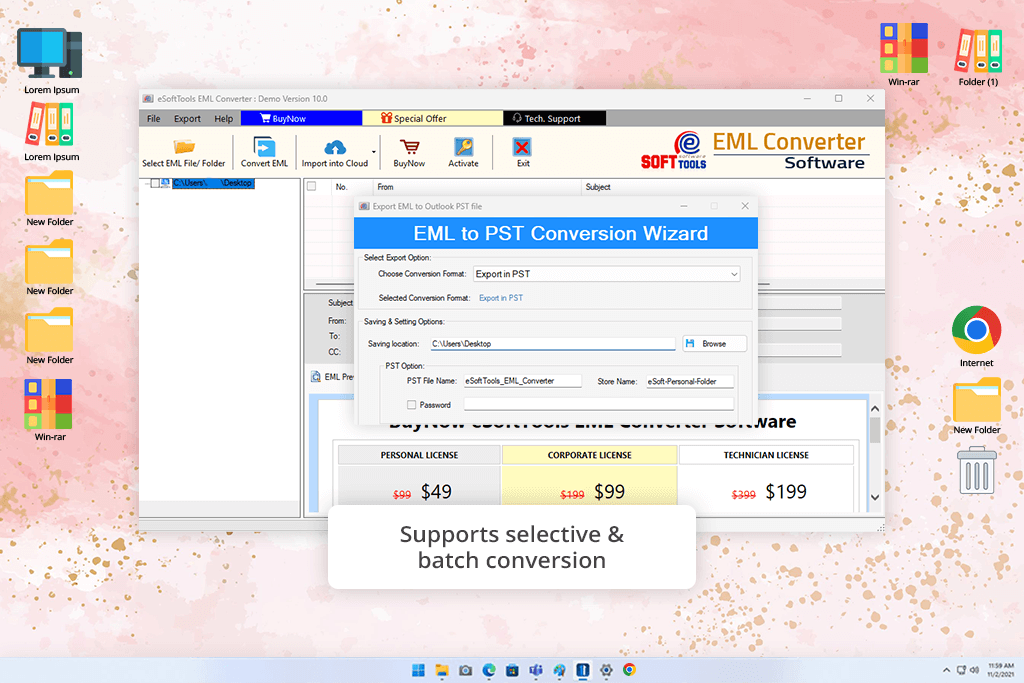The width and height of the screenshot is (1024, 683).
Task: Click the TECHNICIAN LICENSE header
Action: 766,455
